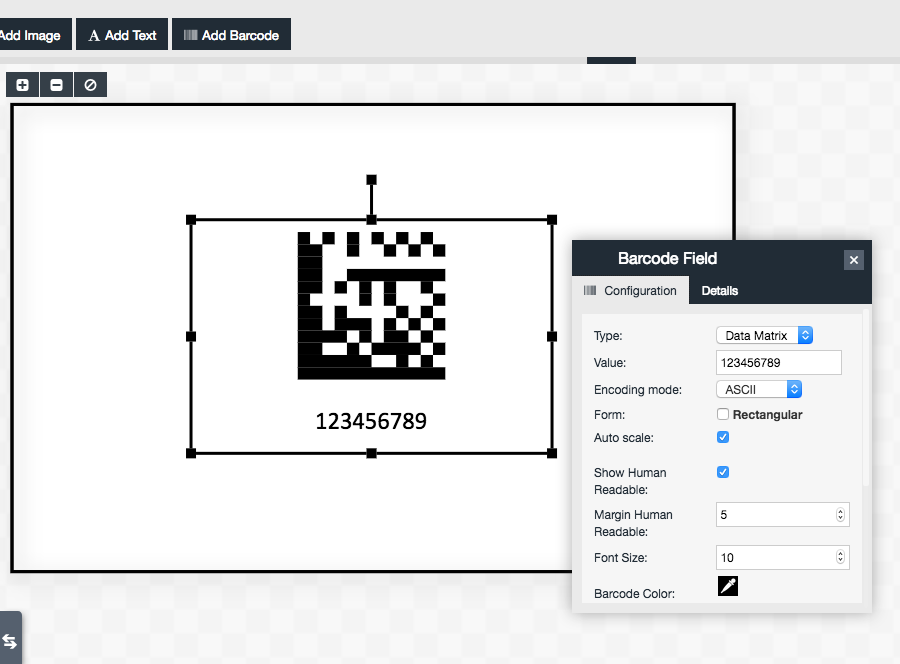Click the zoom in plus icon
The width and height of the screenshot is (900, 664).
tap(22, 85)
